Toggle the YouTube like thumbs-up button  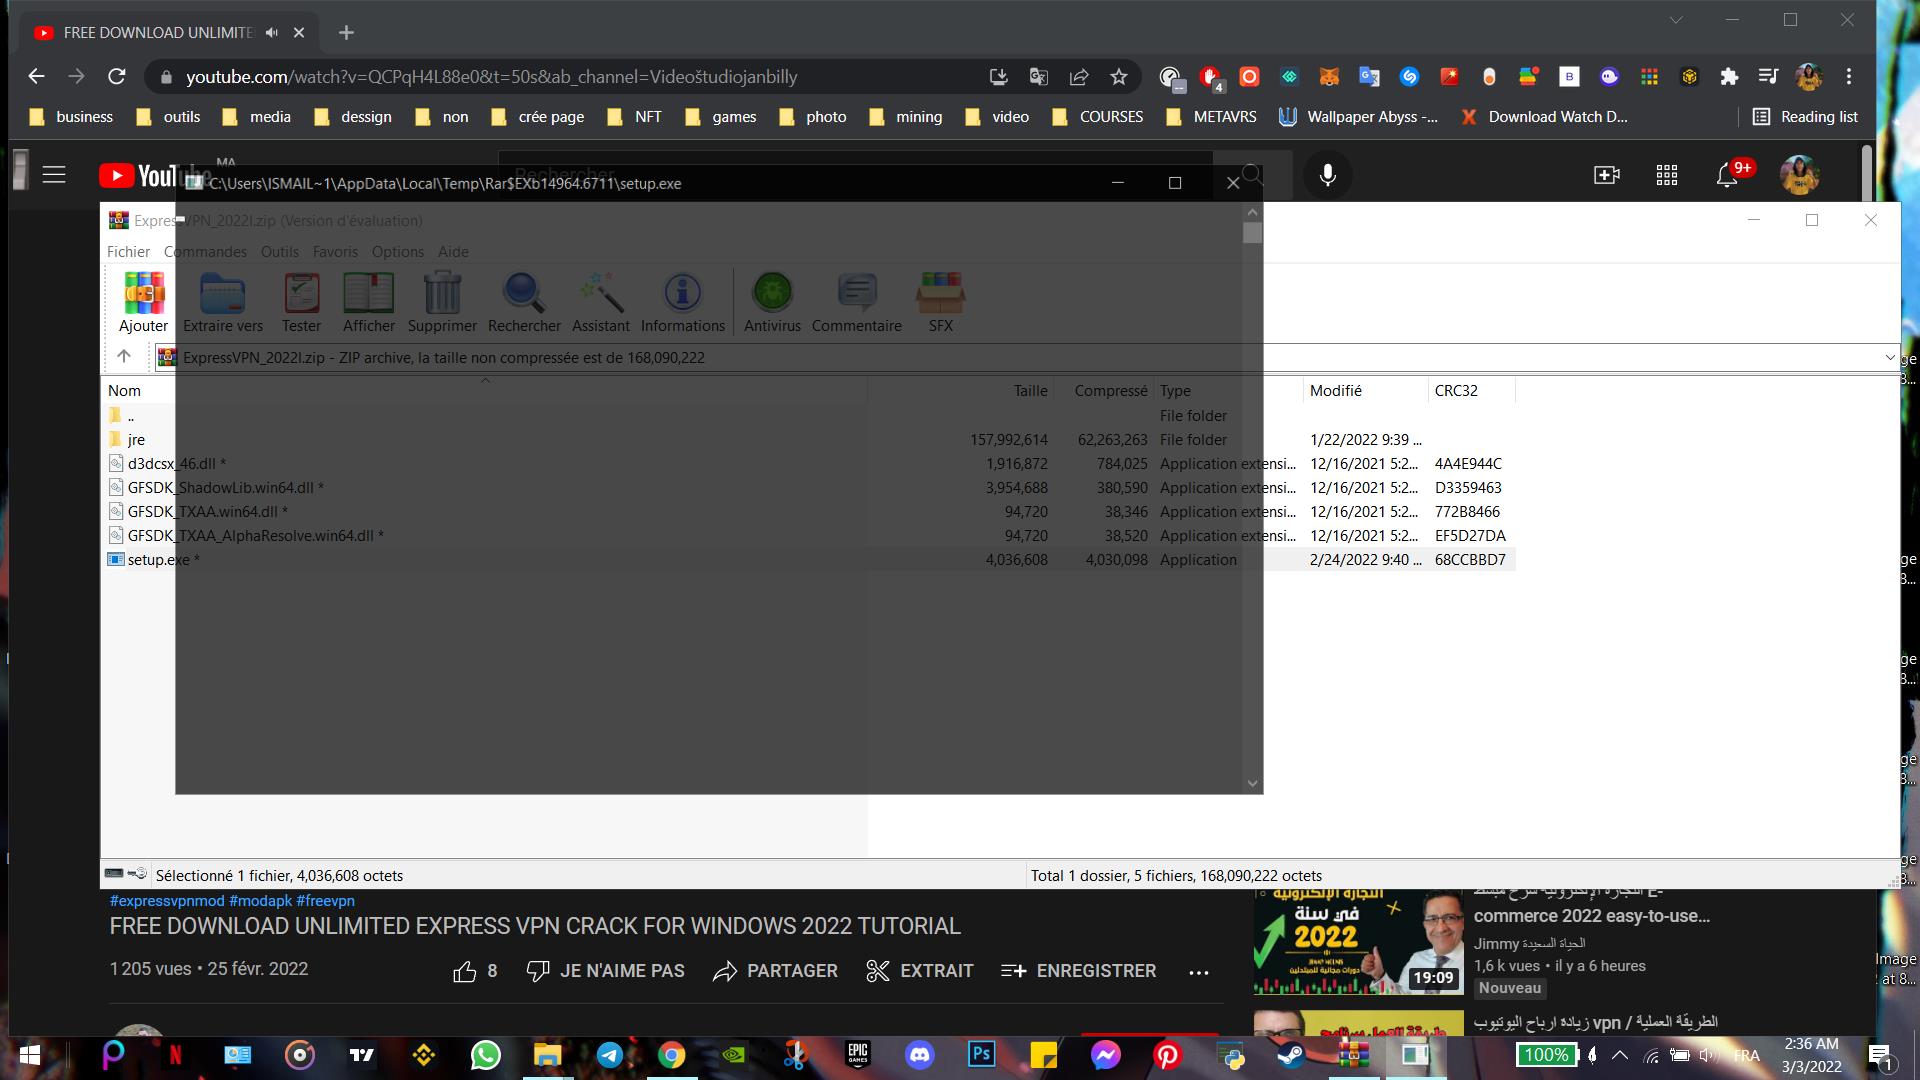[x=465, y=971]
